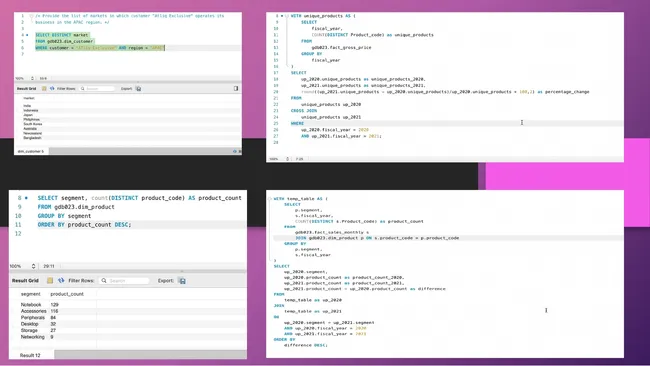Select the India row in market results
Viewport: 650px width, 366px height.
(27, 106)
